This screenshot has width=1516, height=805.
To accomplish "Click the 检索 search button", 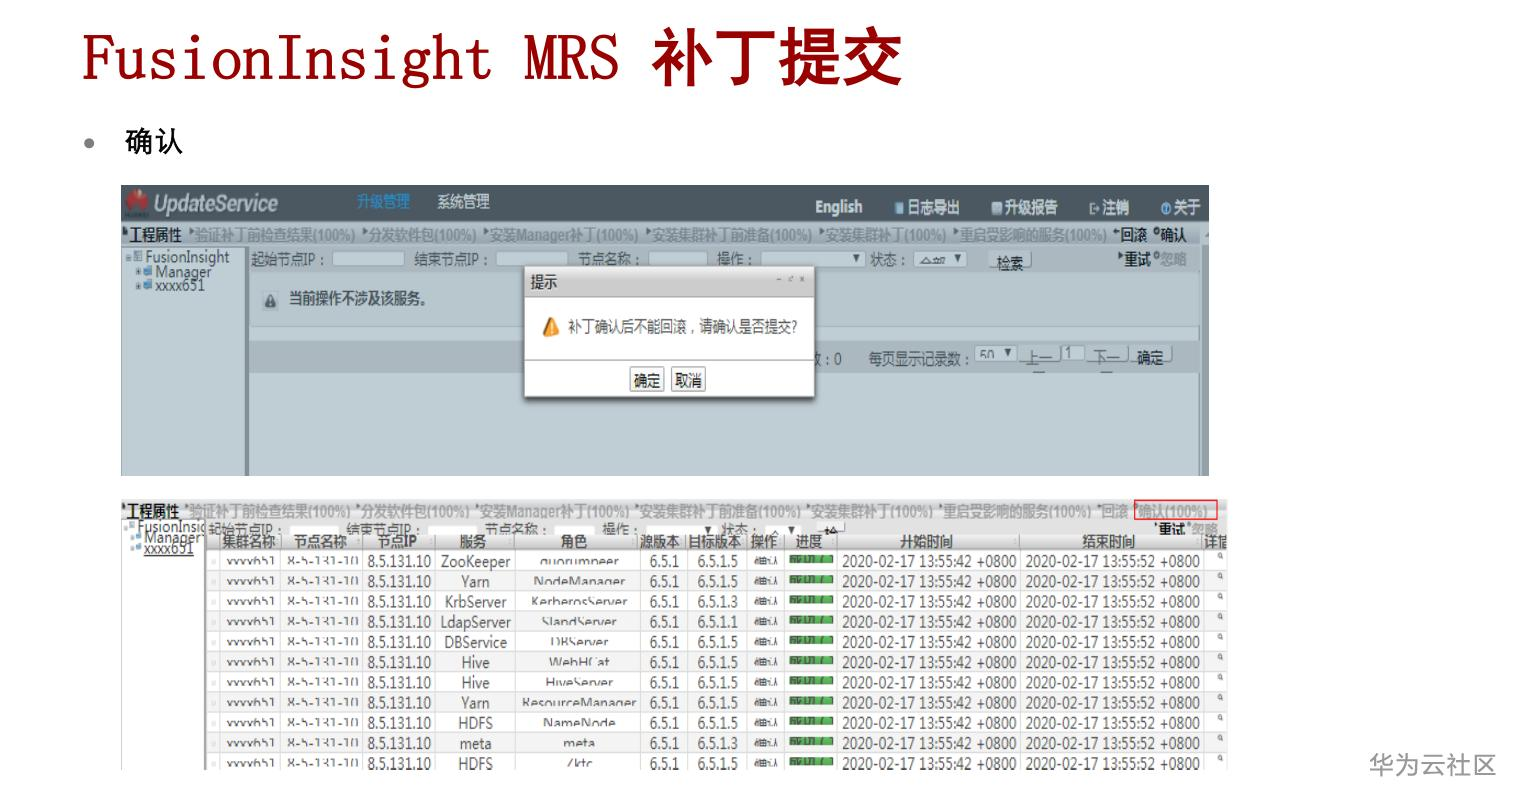I will pyautogui.click(x=1010, y=262).
